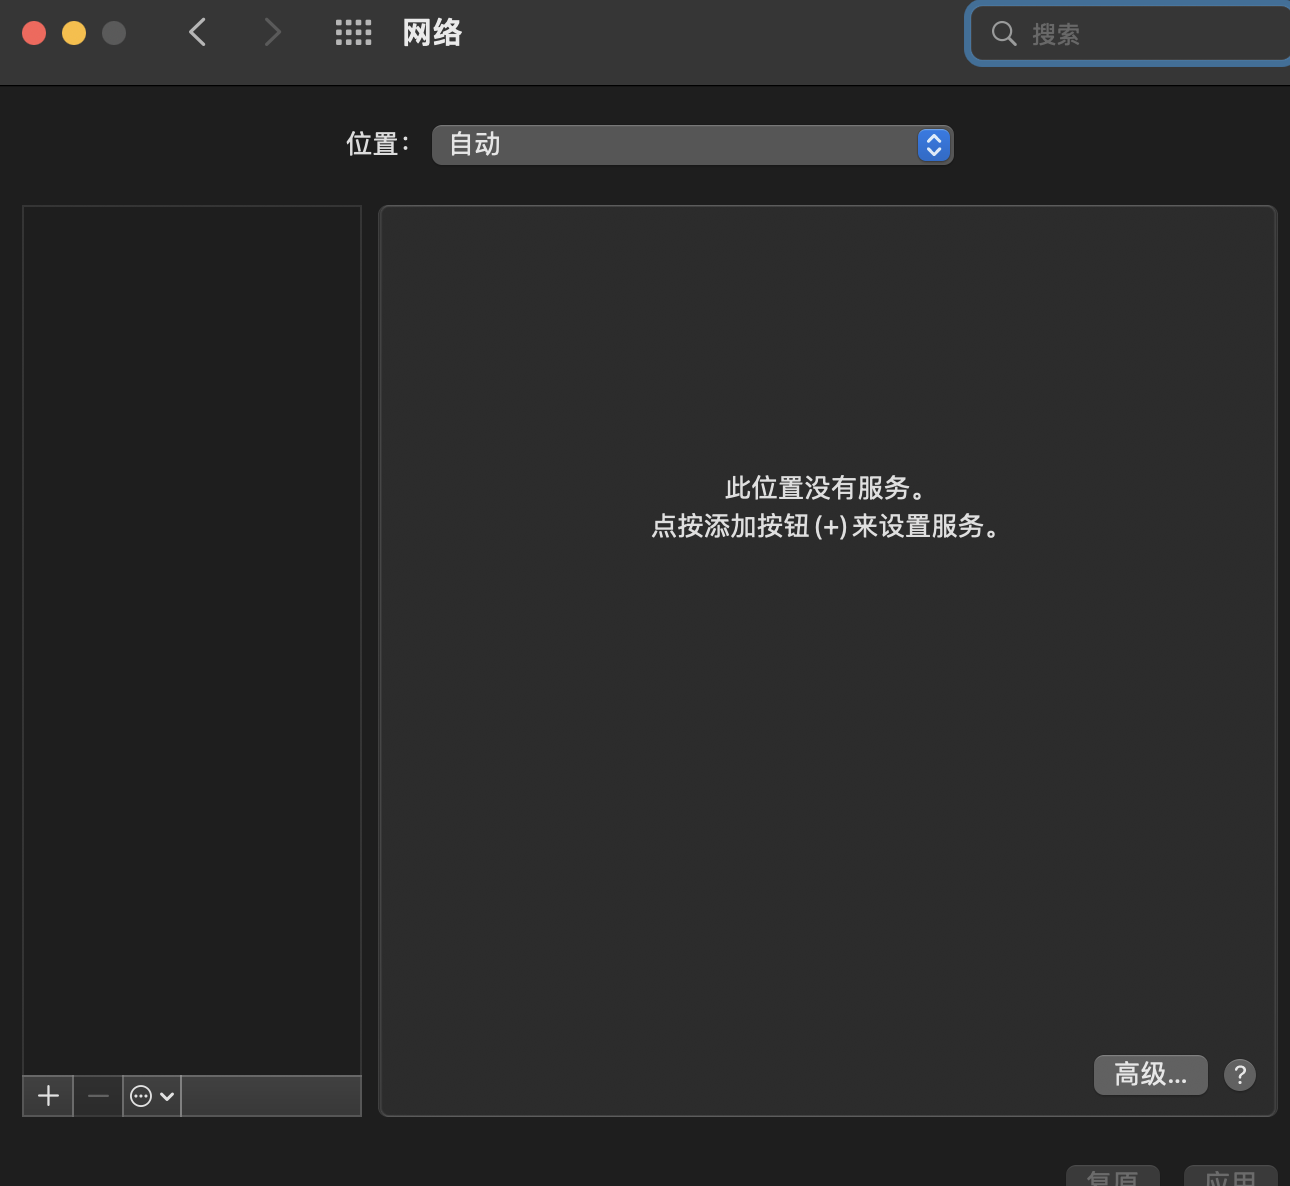Focus the 搜索 search field
Screen dimensions: 1290x1186
pos(1130,34)
